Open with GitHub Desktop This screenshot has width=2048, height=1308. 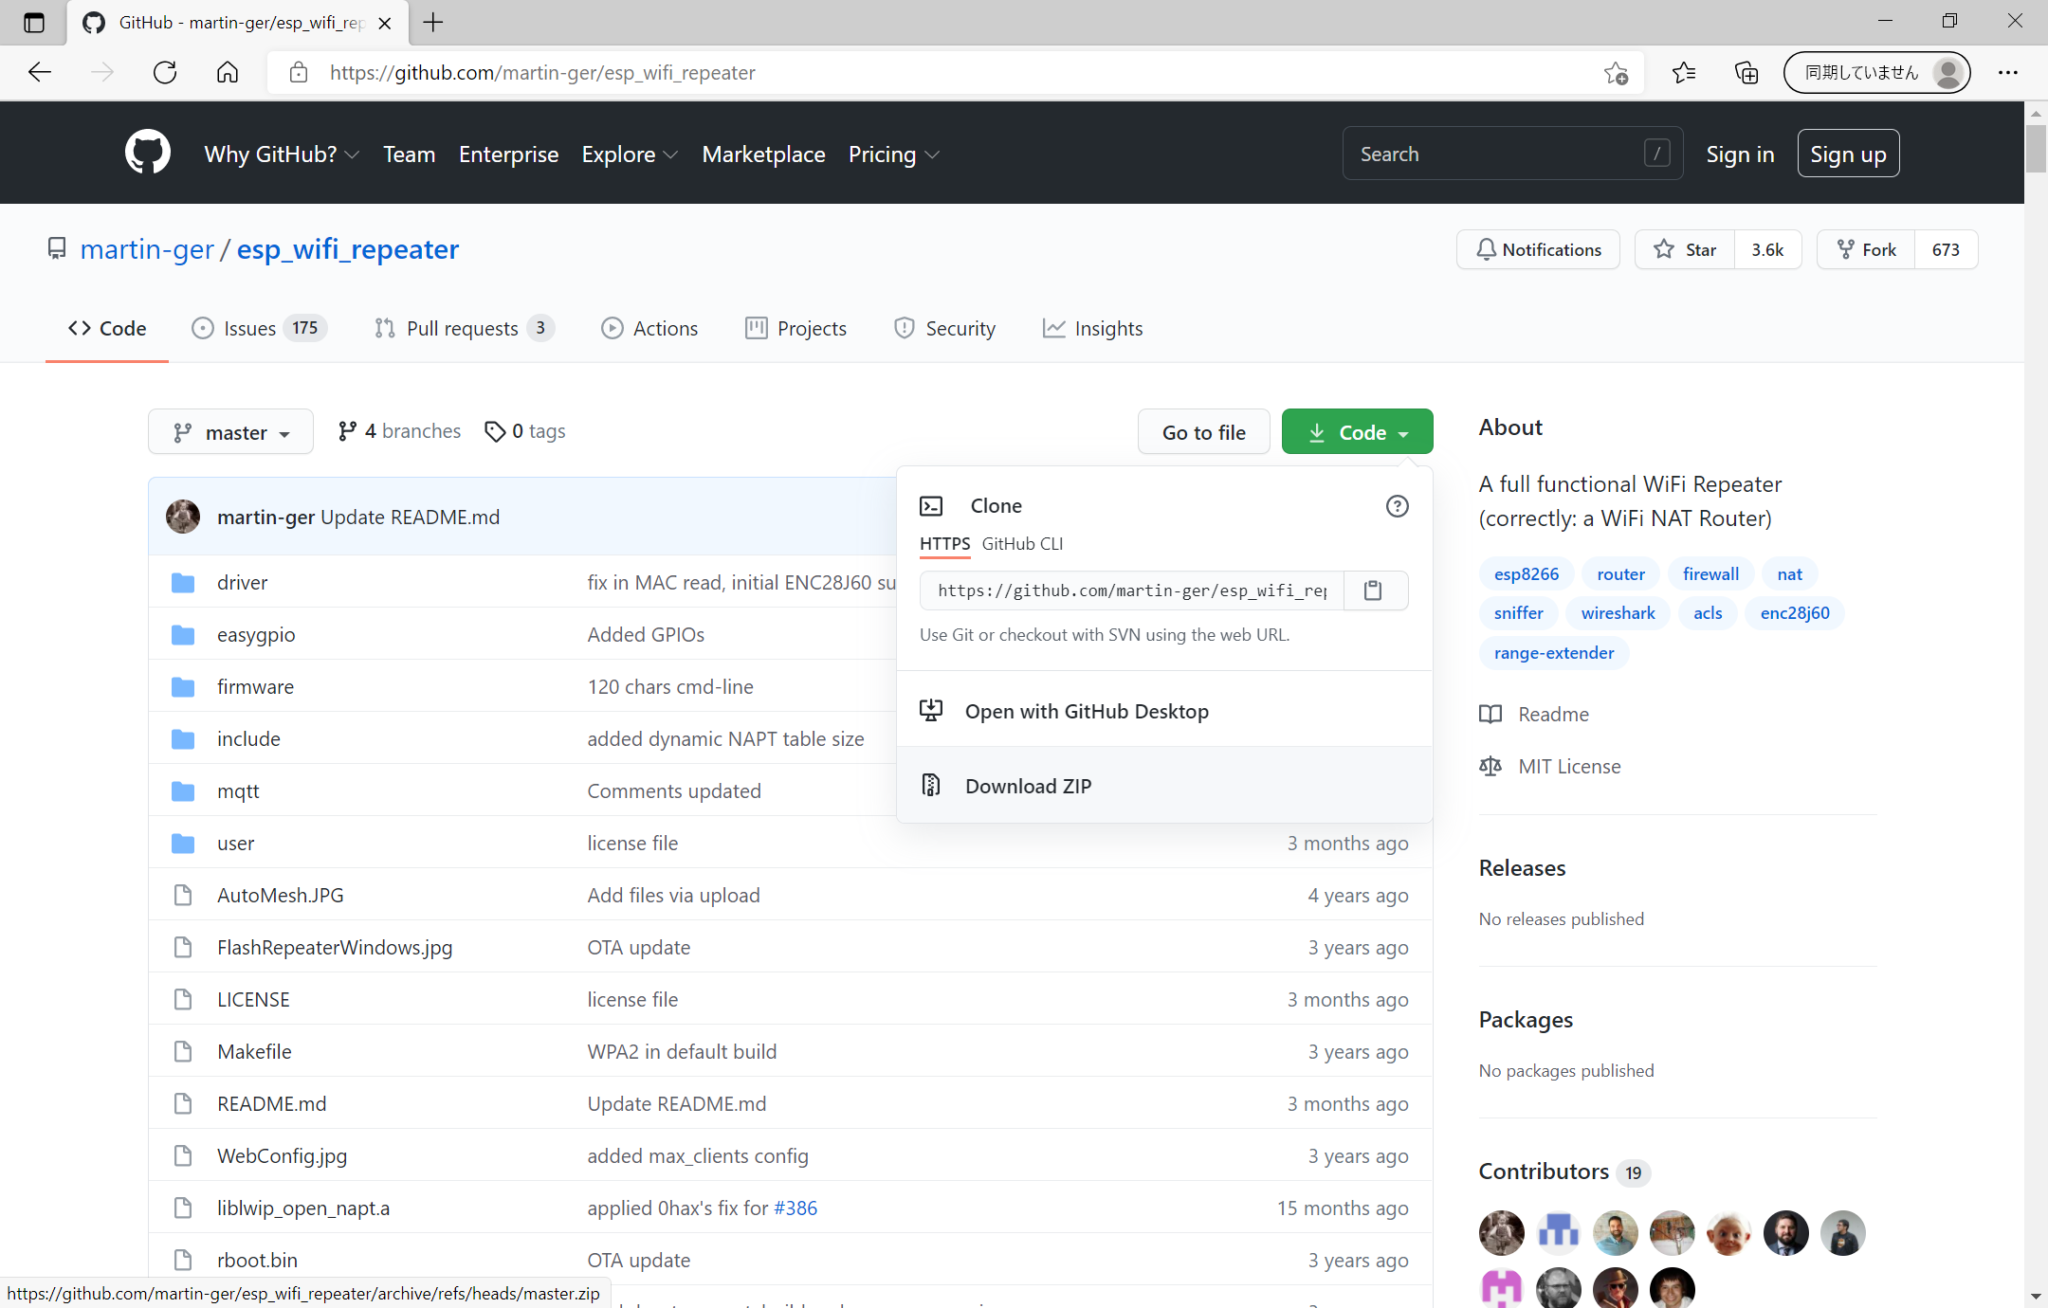[1086, 711]
